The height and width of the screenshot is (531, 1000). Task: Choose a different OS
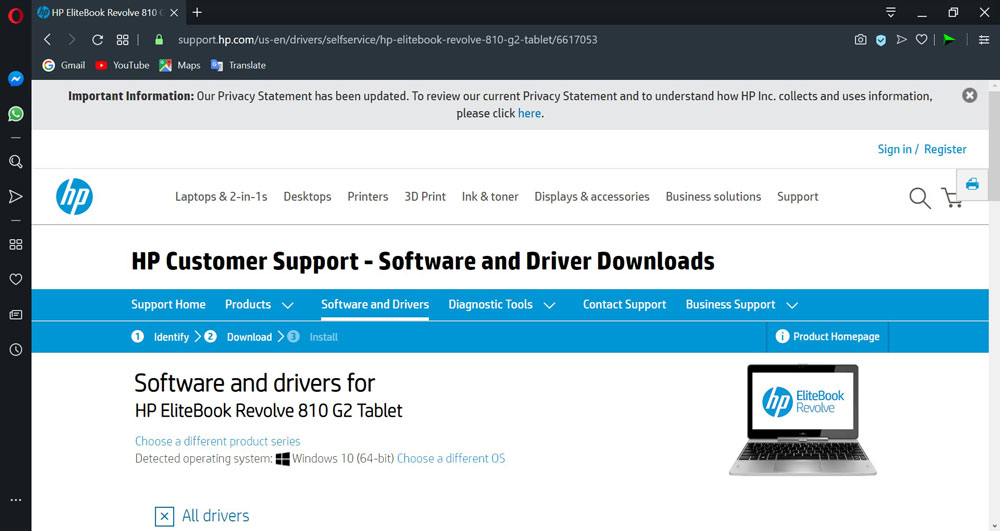click(x=451, y=458)
